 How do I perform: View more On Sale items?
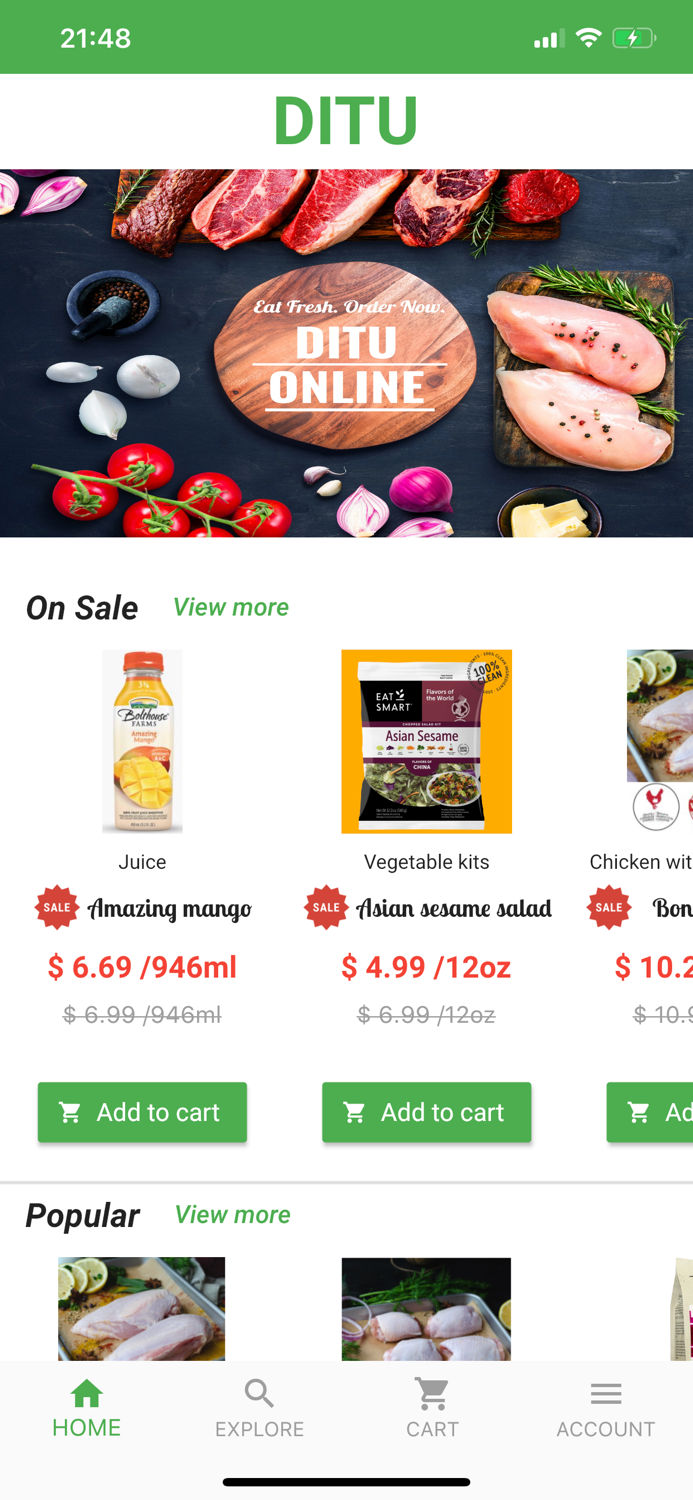point(231,607)
